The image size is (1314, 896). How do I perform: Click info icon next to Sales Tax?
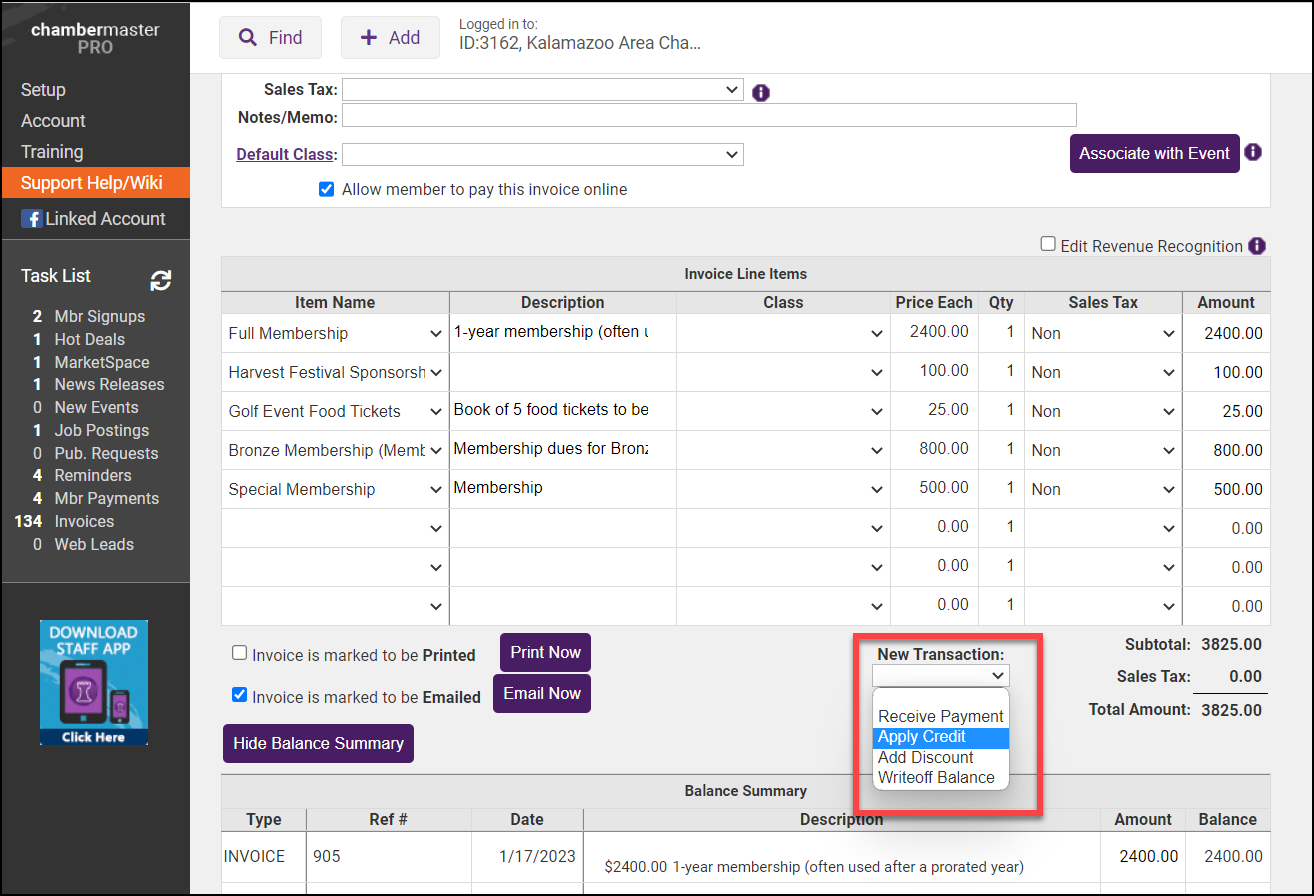[760, 93]
